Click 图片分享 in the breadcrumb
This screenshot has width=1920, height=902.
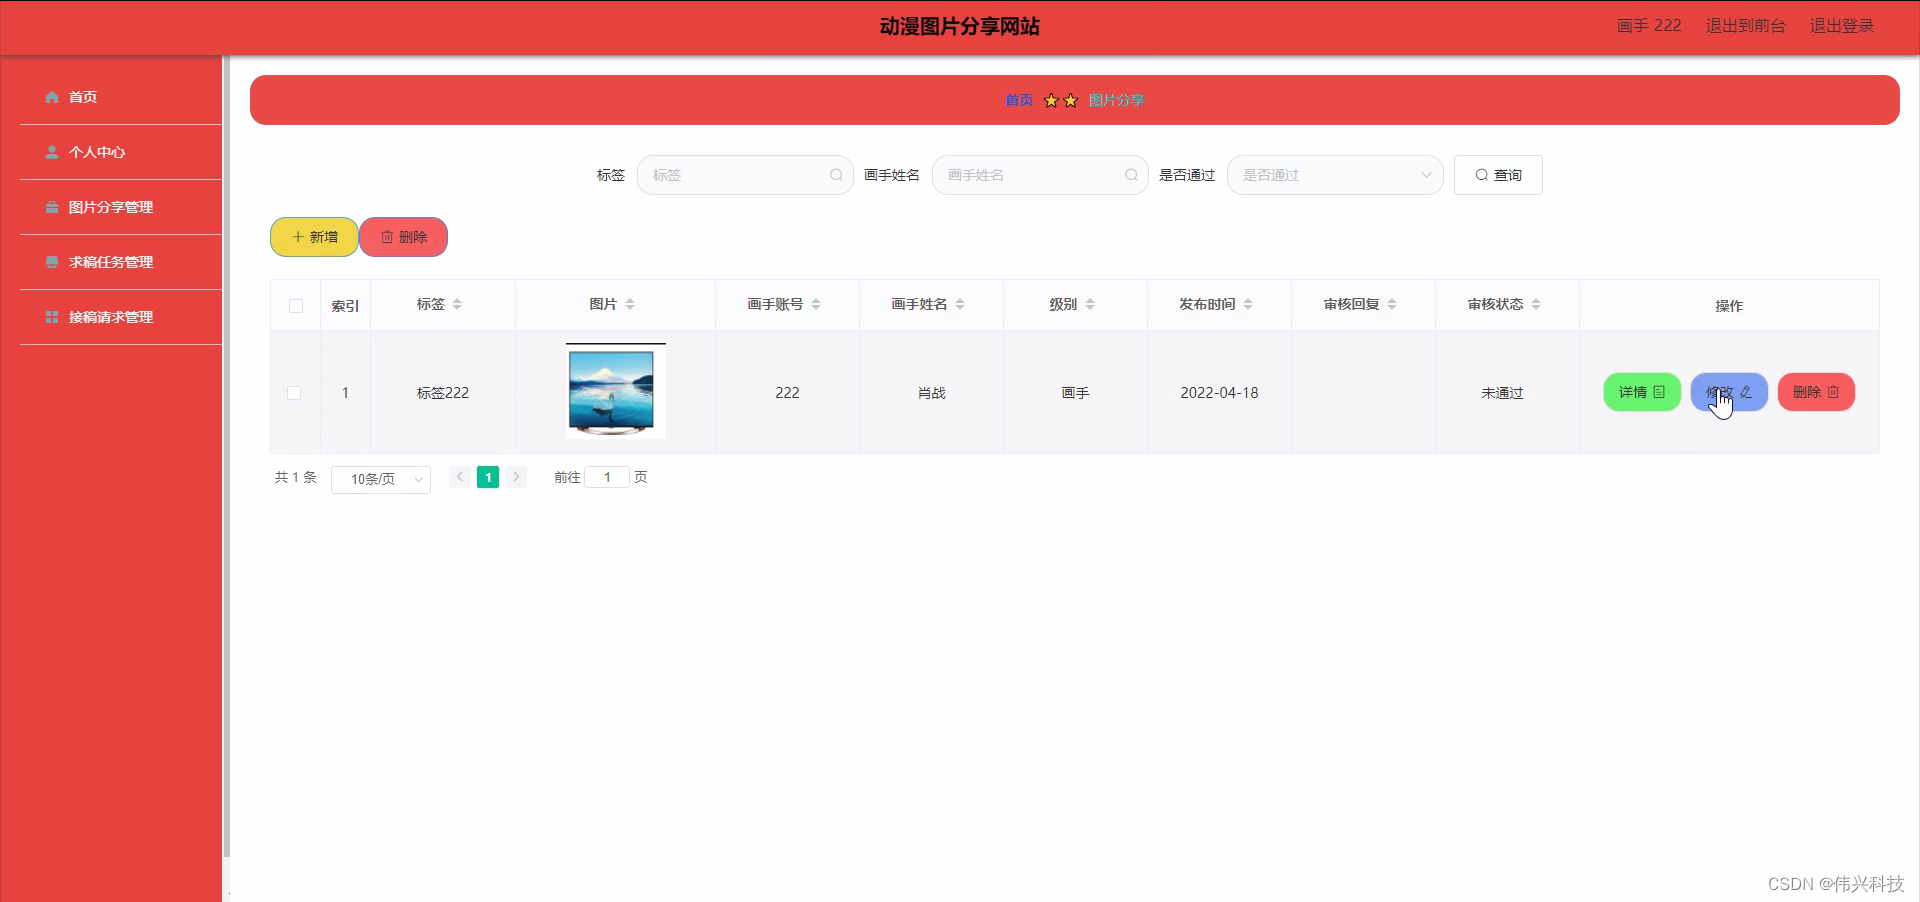tap(1116, 100)
